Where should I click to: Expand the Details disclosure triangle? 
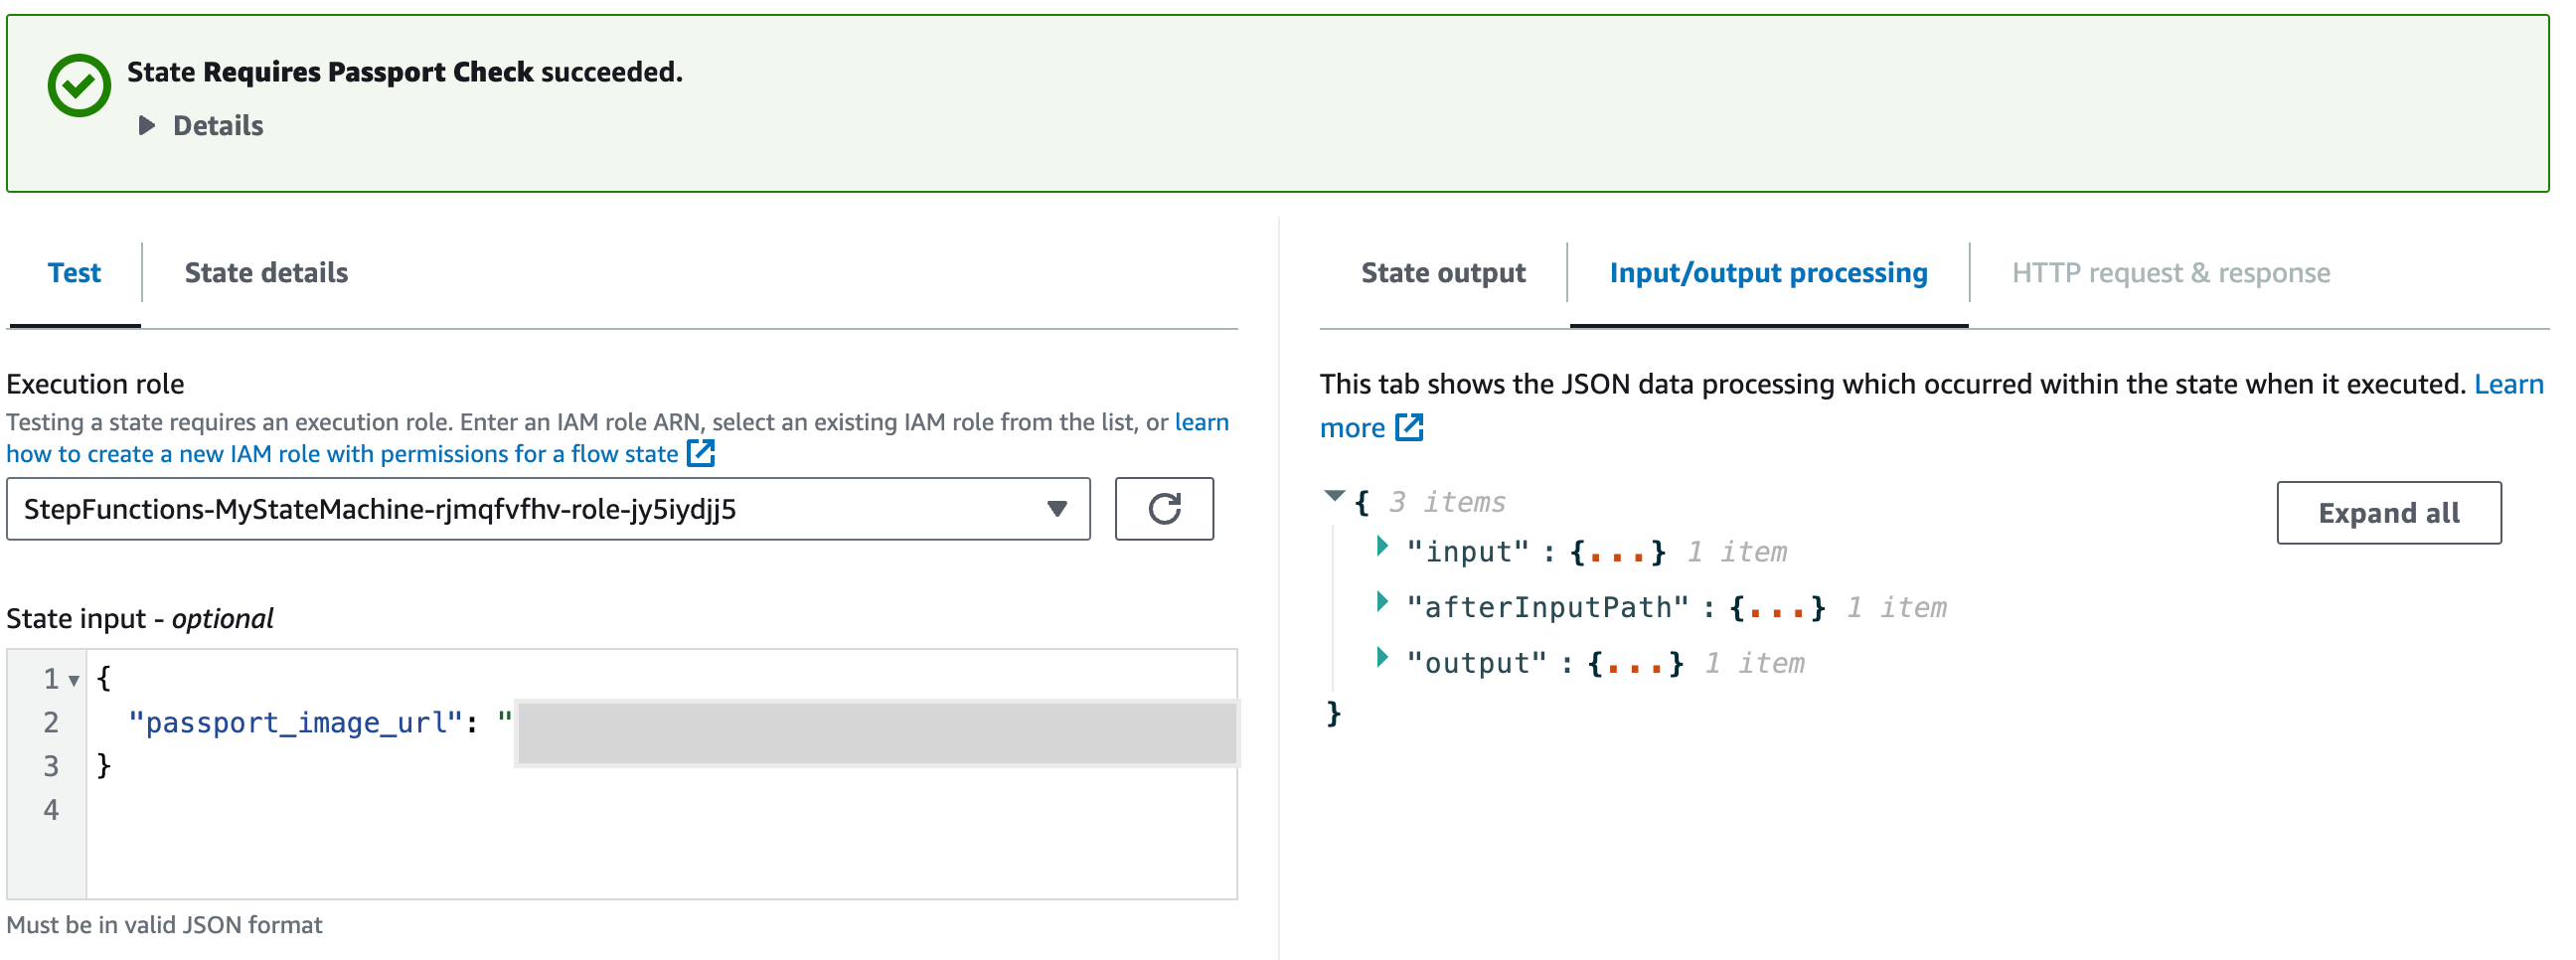(x=147, y=125)
